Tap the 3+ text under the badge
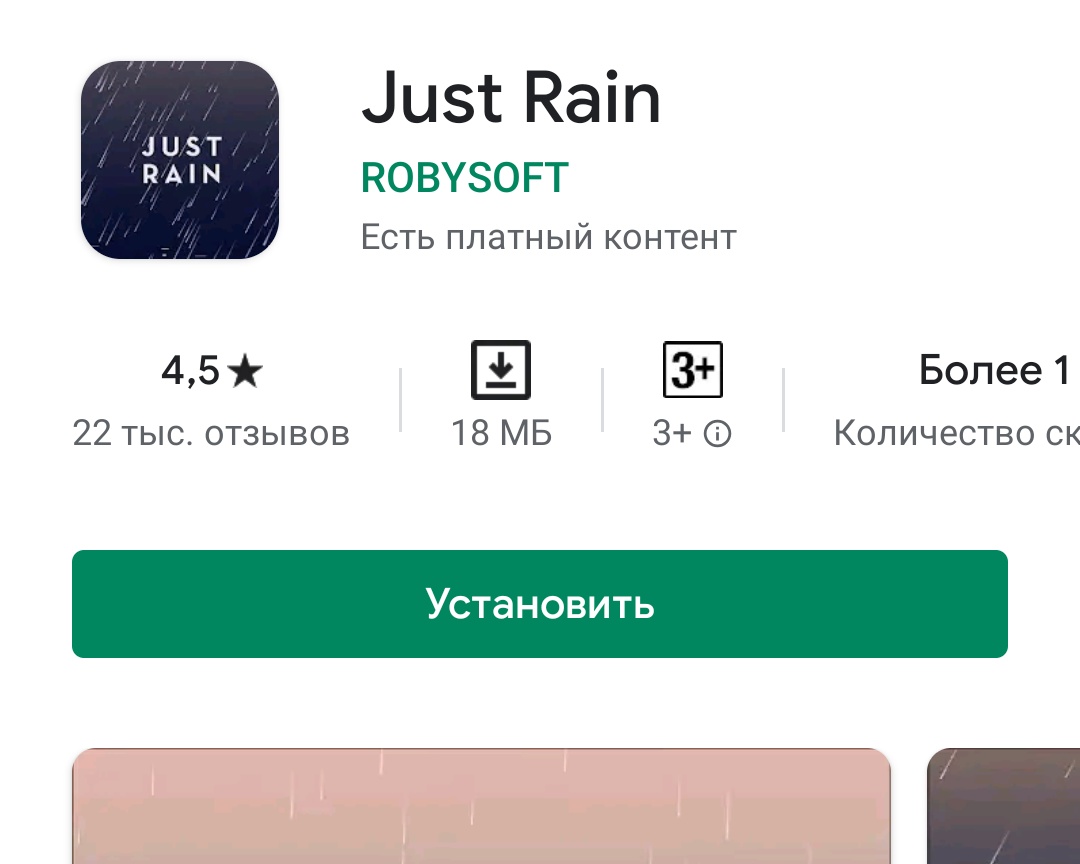 coord(672,434)
